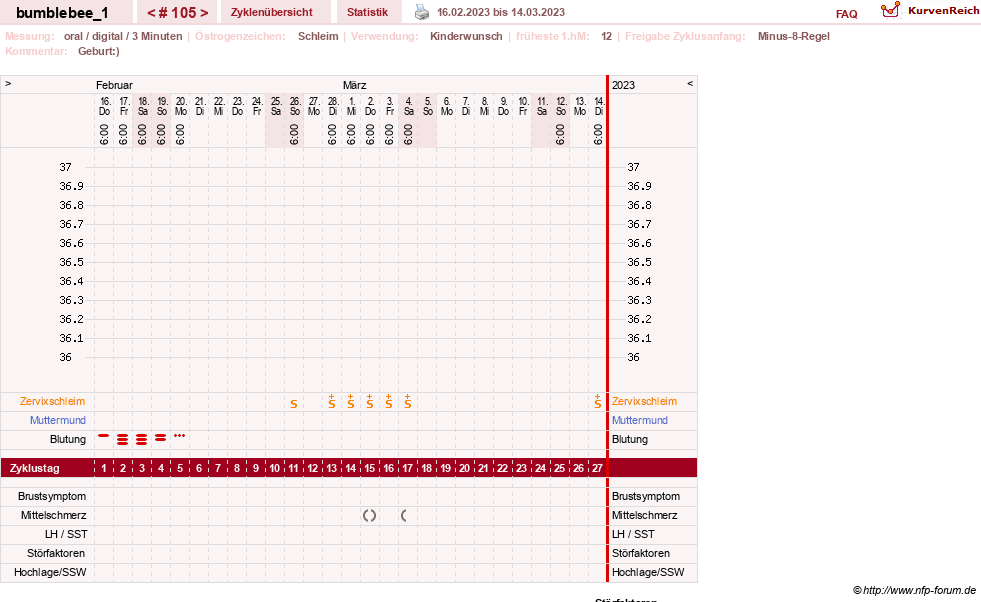Viewport: 981px width, 602px height.
Task: Select the Mittelschmerz double bracket on day 15
Action: (370, 516)
